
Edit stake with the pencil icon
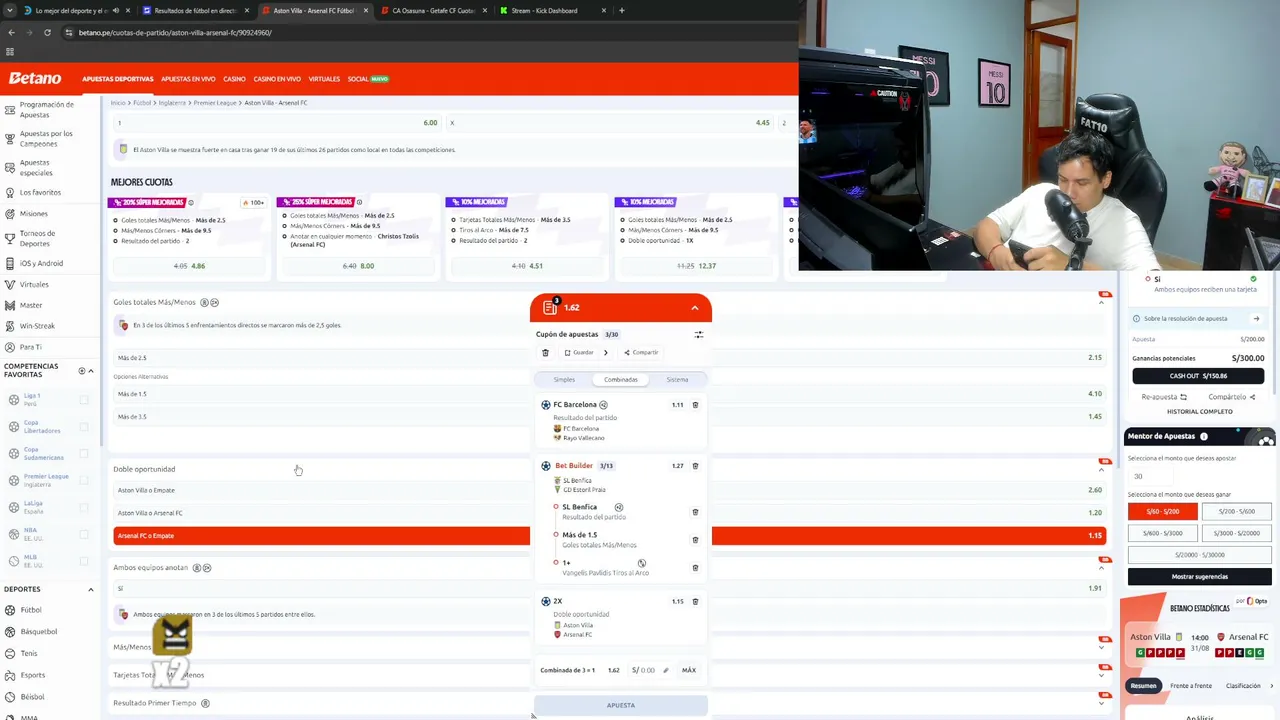click(665, 670)
